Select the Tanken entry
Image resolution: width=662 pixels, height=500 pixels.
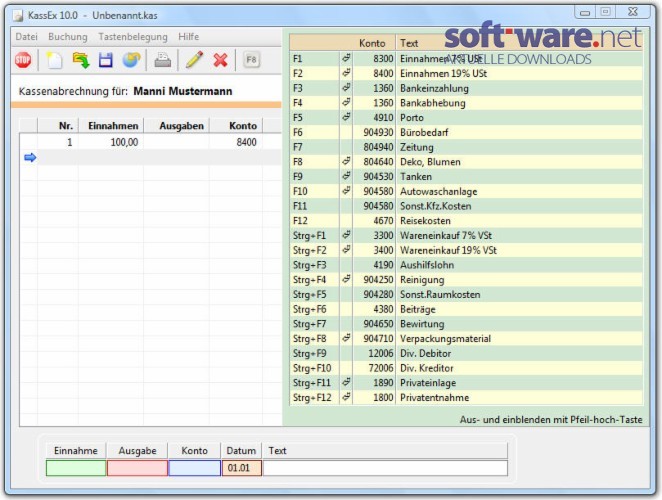pyautogui.click(x=466, y=177)
